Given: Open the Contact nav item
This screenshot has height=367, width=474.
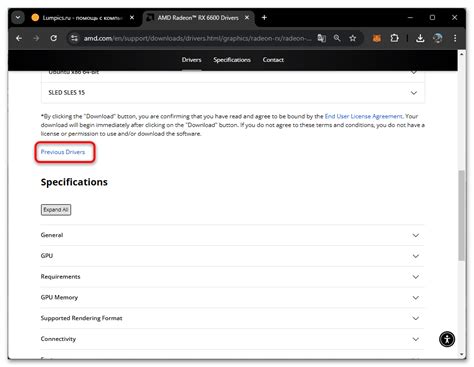Looking at the screenshot, I should [x=273, y=60].
